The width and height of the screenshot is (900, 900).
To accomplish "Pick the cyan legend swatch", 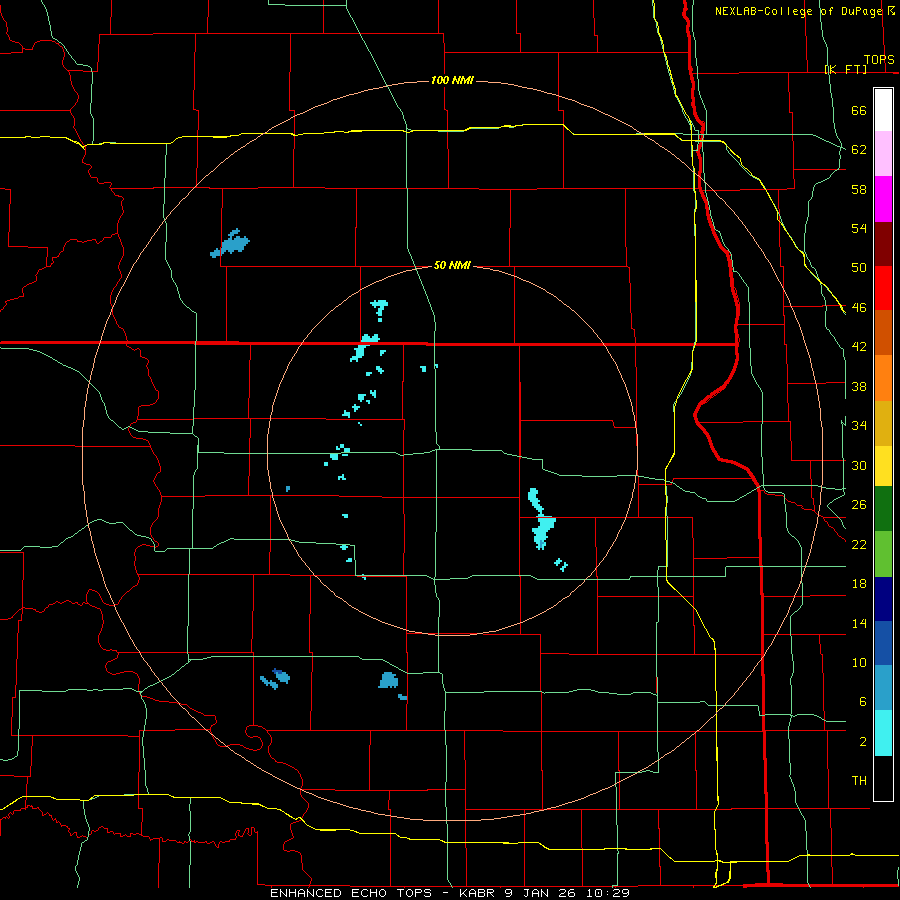I will point(883,733).
